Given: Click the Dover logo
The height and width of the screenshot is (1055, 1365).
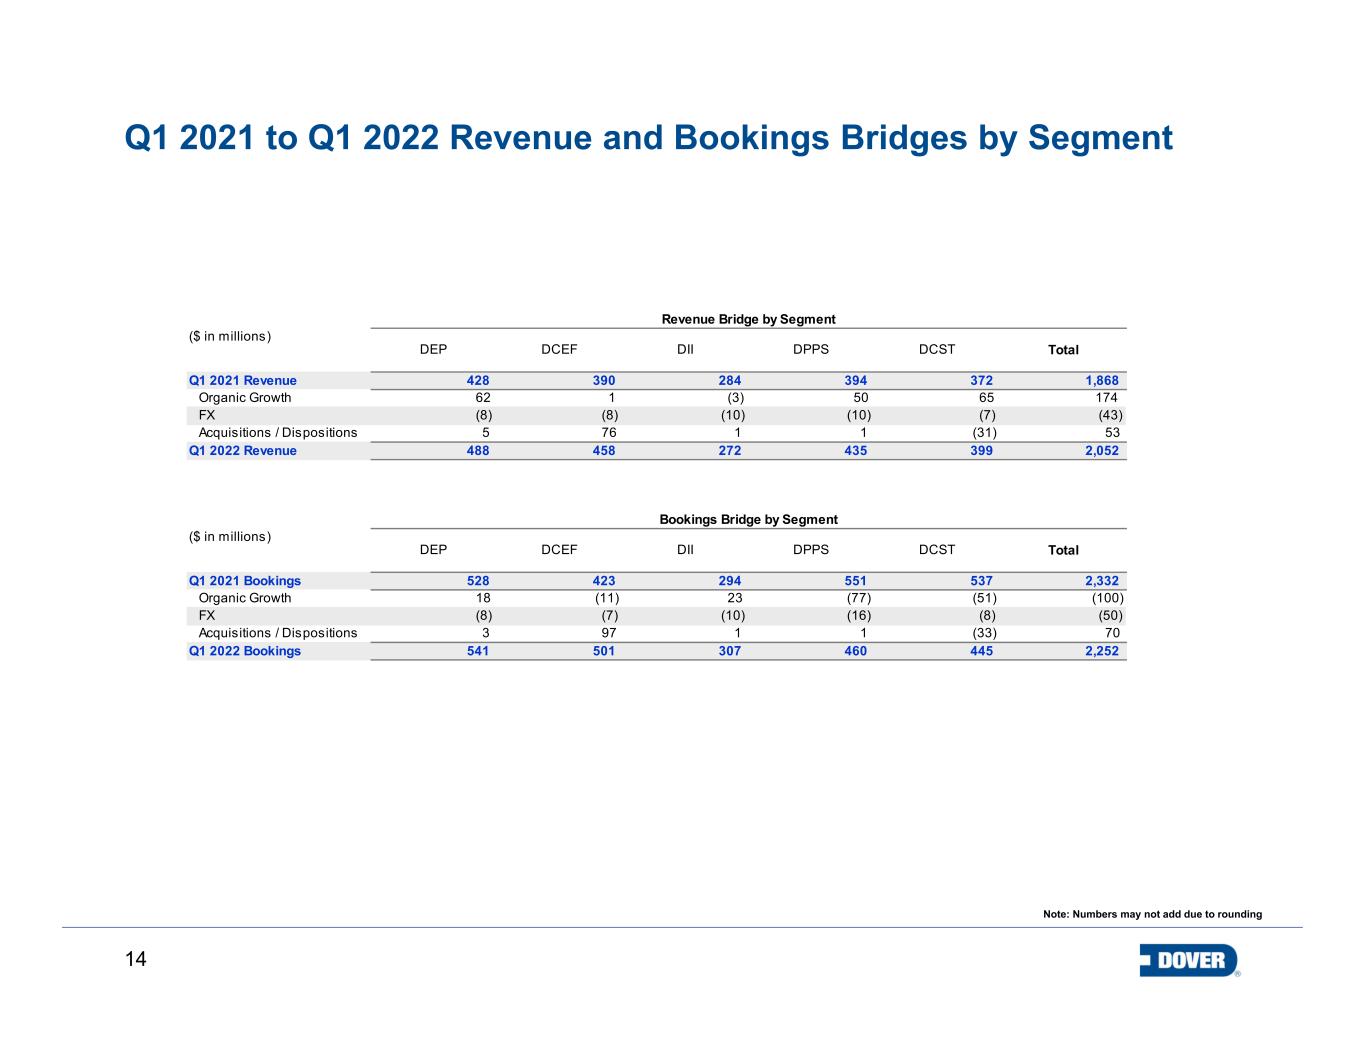Looking at the screenshot, I should (1189, 960).
